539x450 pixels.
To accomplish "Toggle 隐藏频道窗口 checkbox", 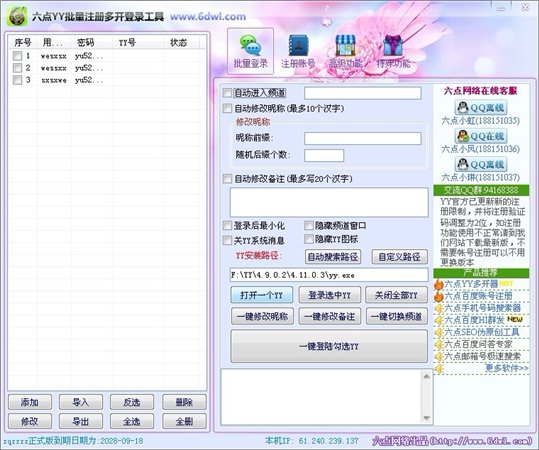I will click(309, 226).
